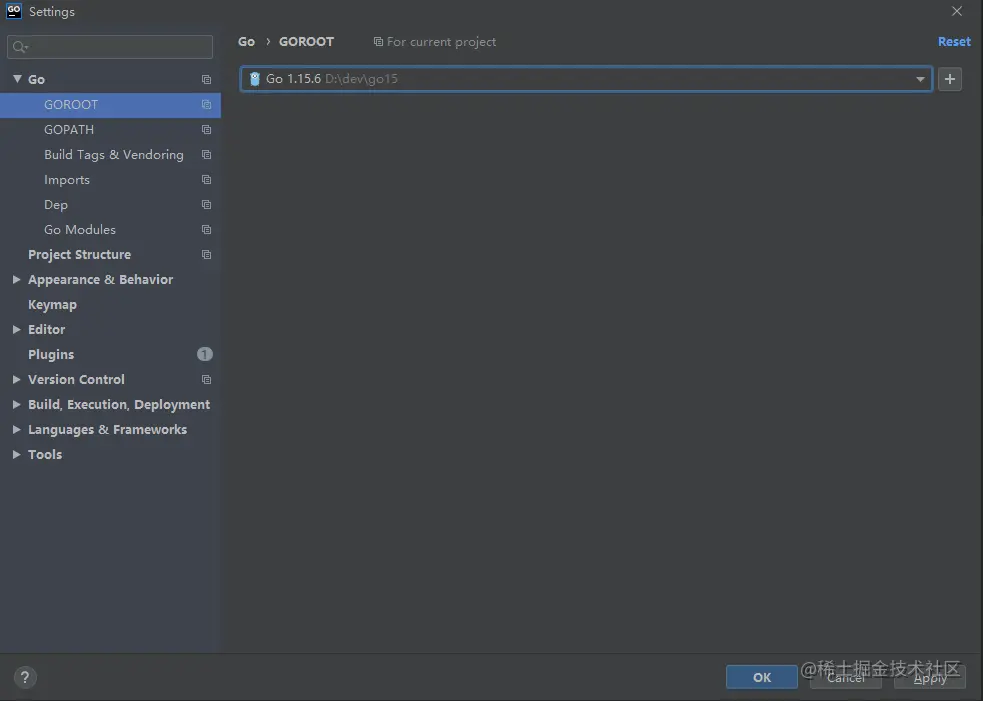Click the Go breadcrumb in the header
983x701 pixels.
(246, 42)
